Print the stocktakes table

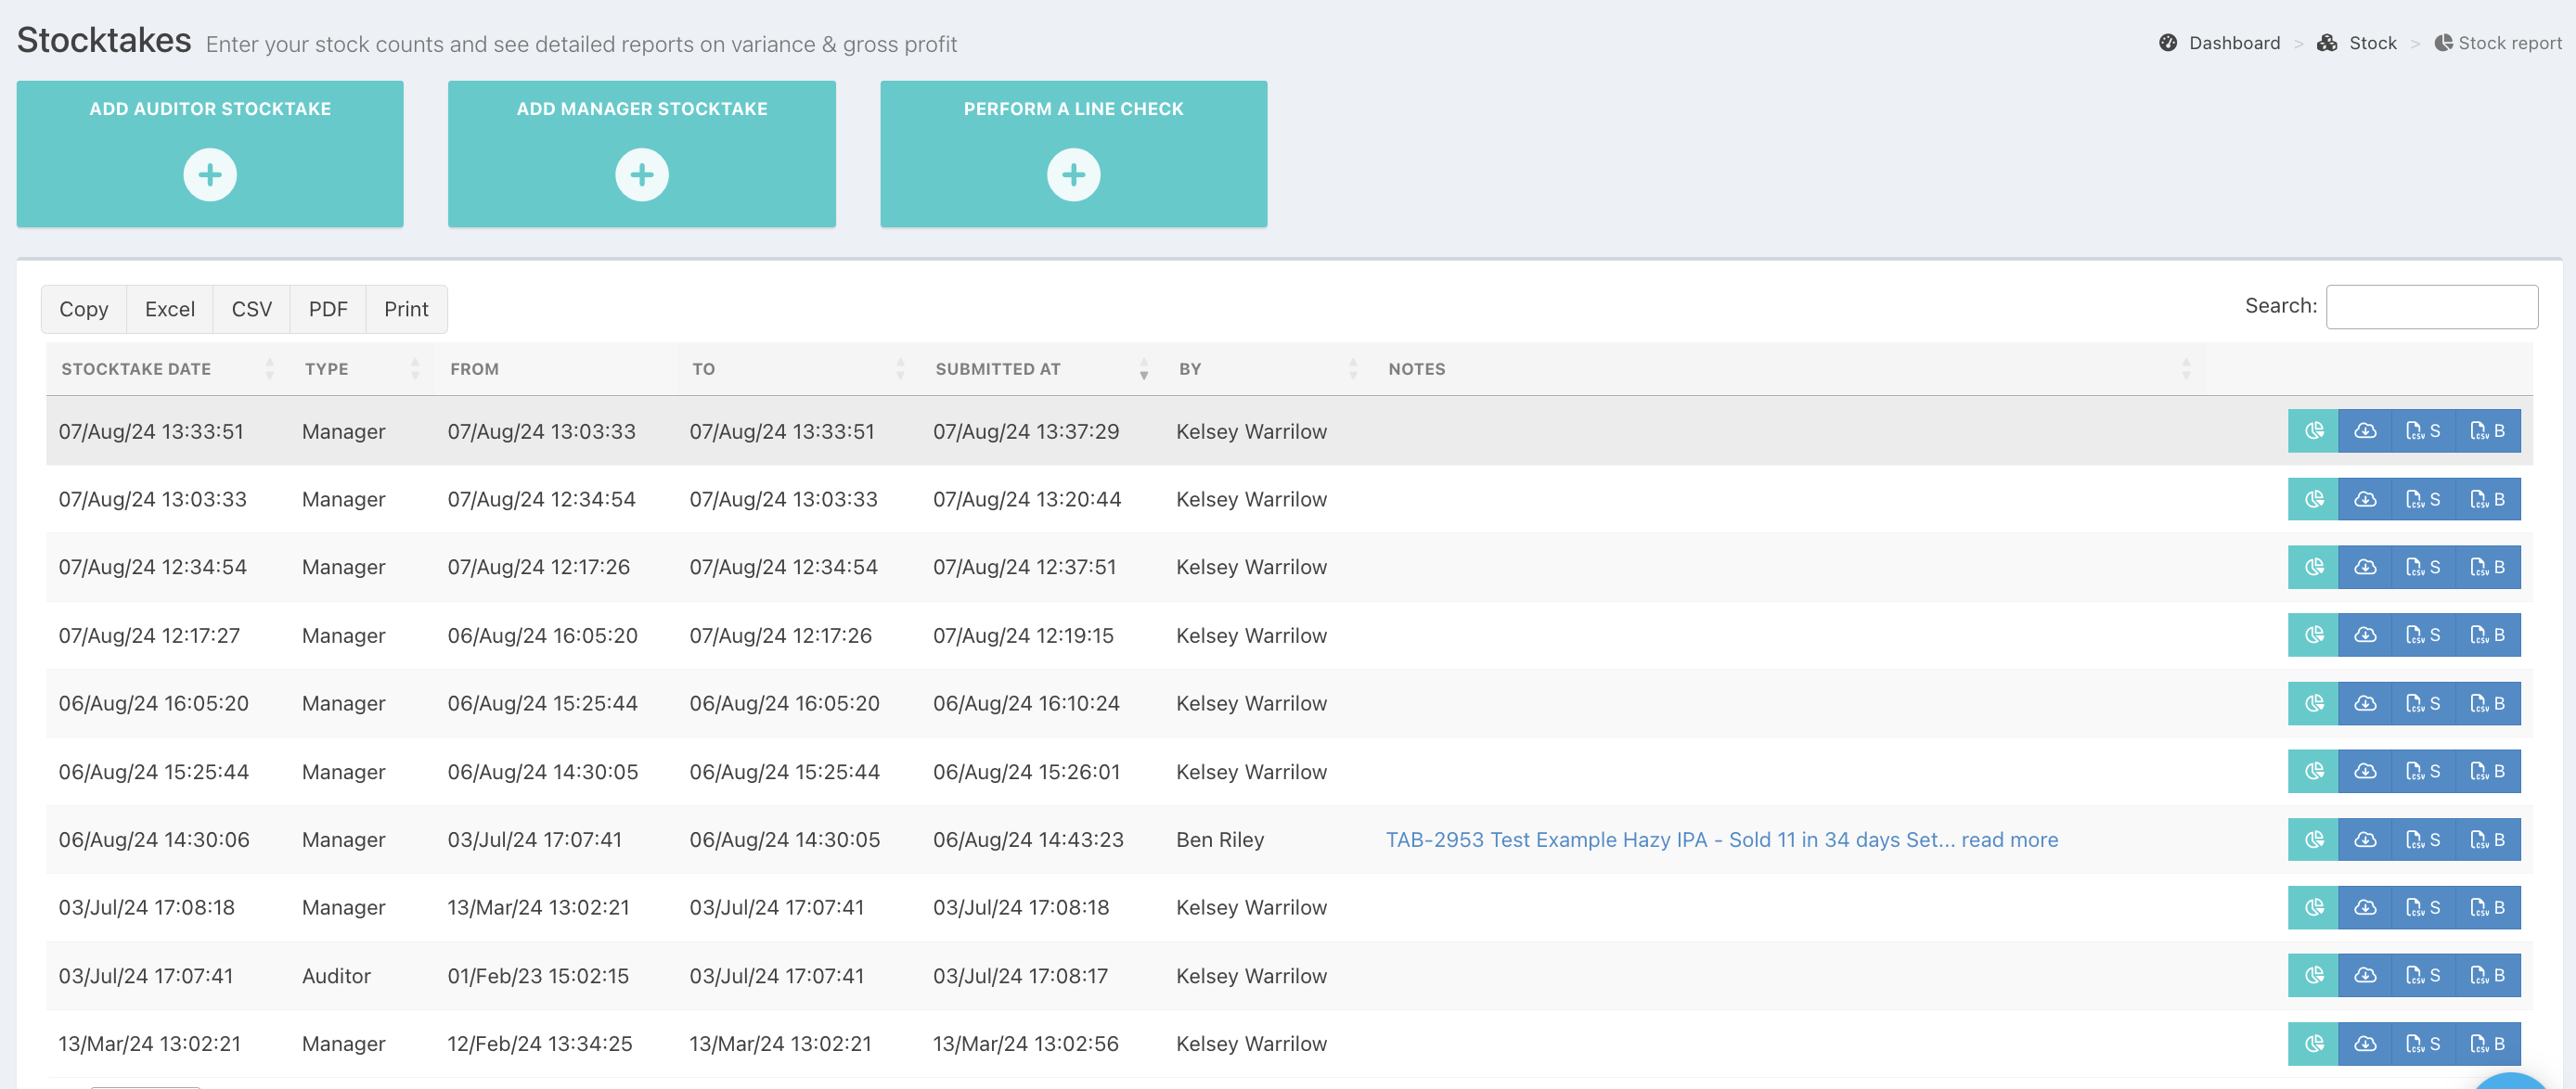[x=406, y=309]
